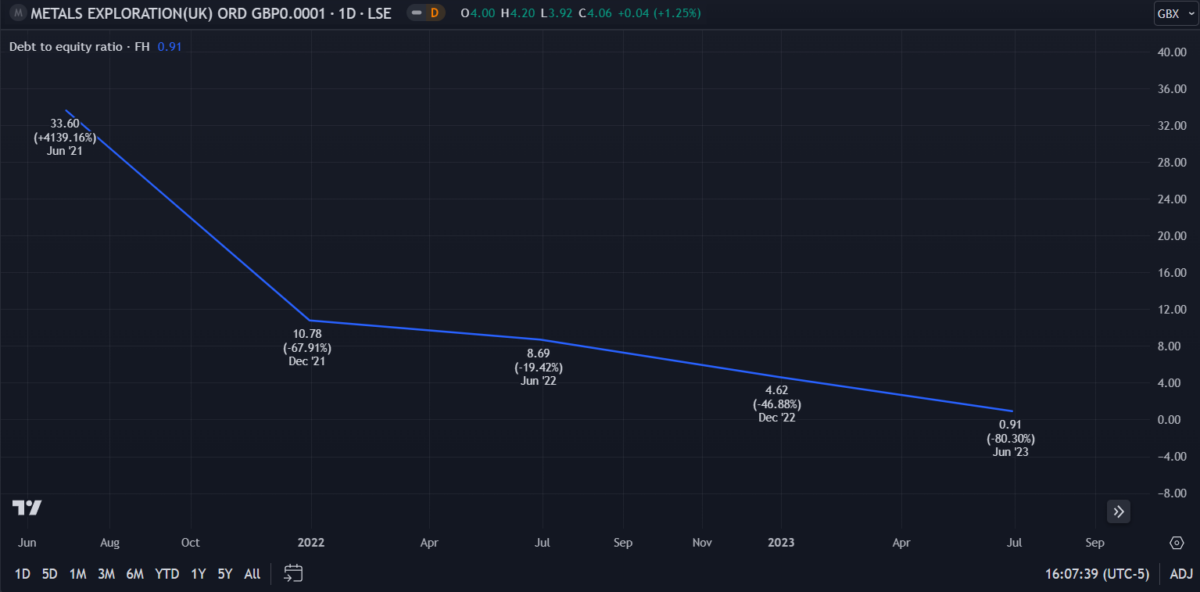Viewport: 1200px width, 592px height.
Task: Select the All time range
Action: 252,574
